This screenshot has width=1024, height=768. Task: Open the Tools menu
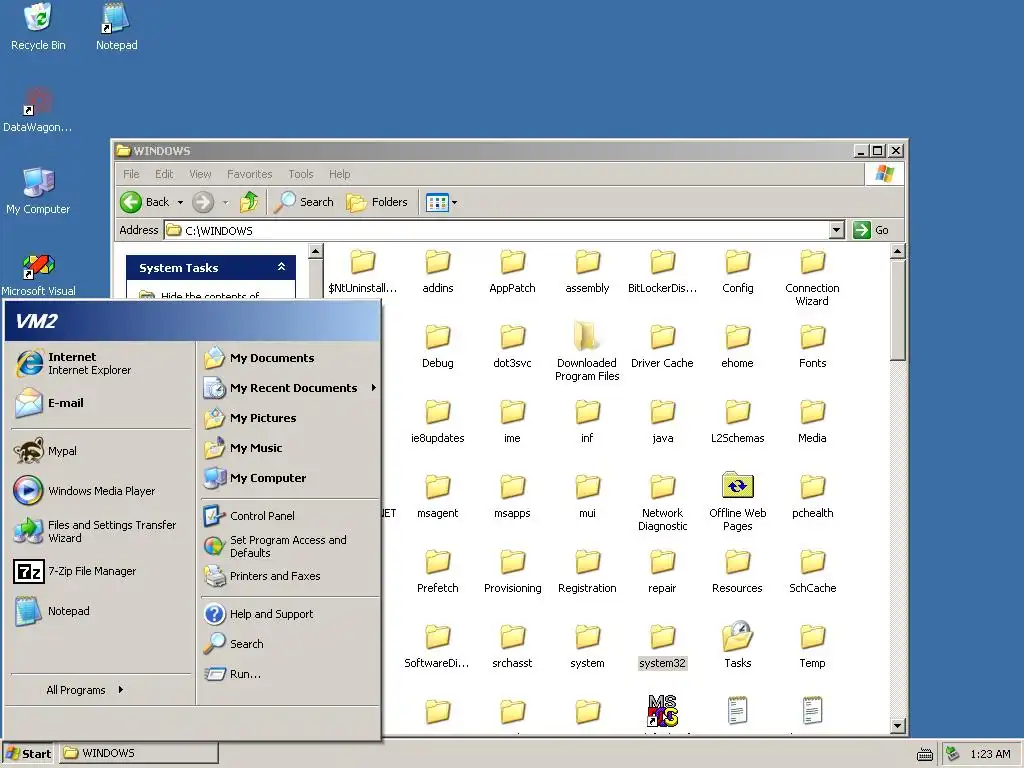pos(301,174)
